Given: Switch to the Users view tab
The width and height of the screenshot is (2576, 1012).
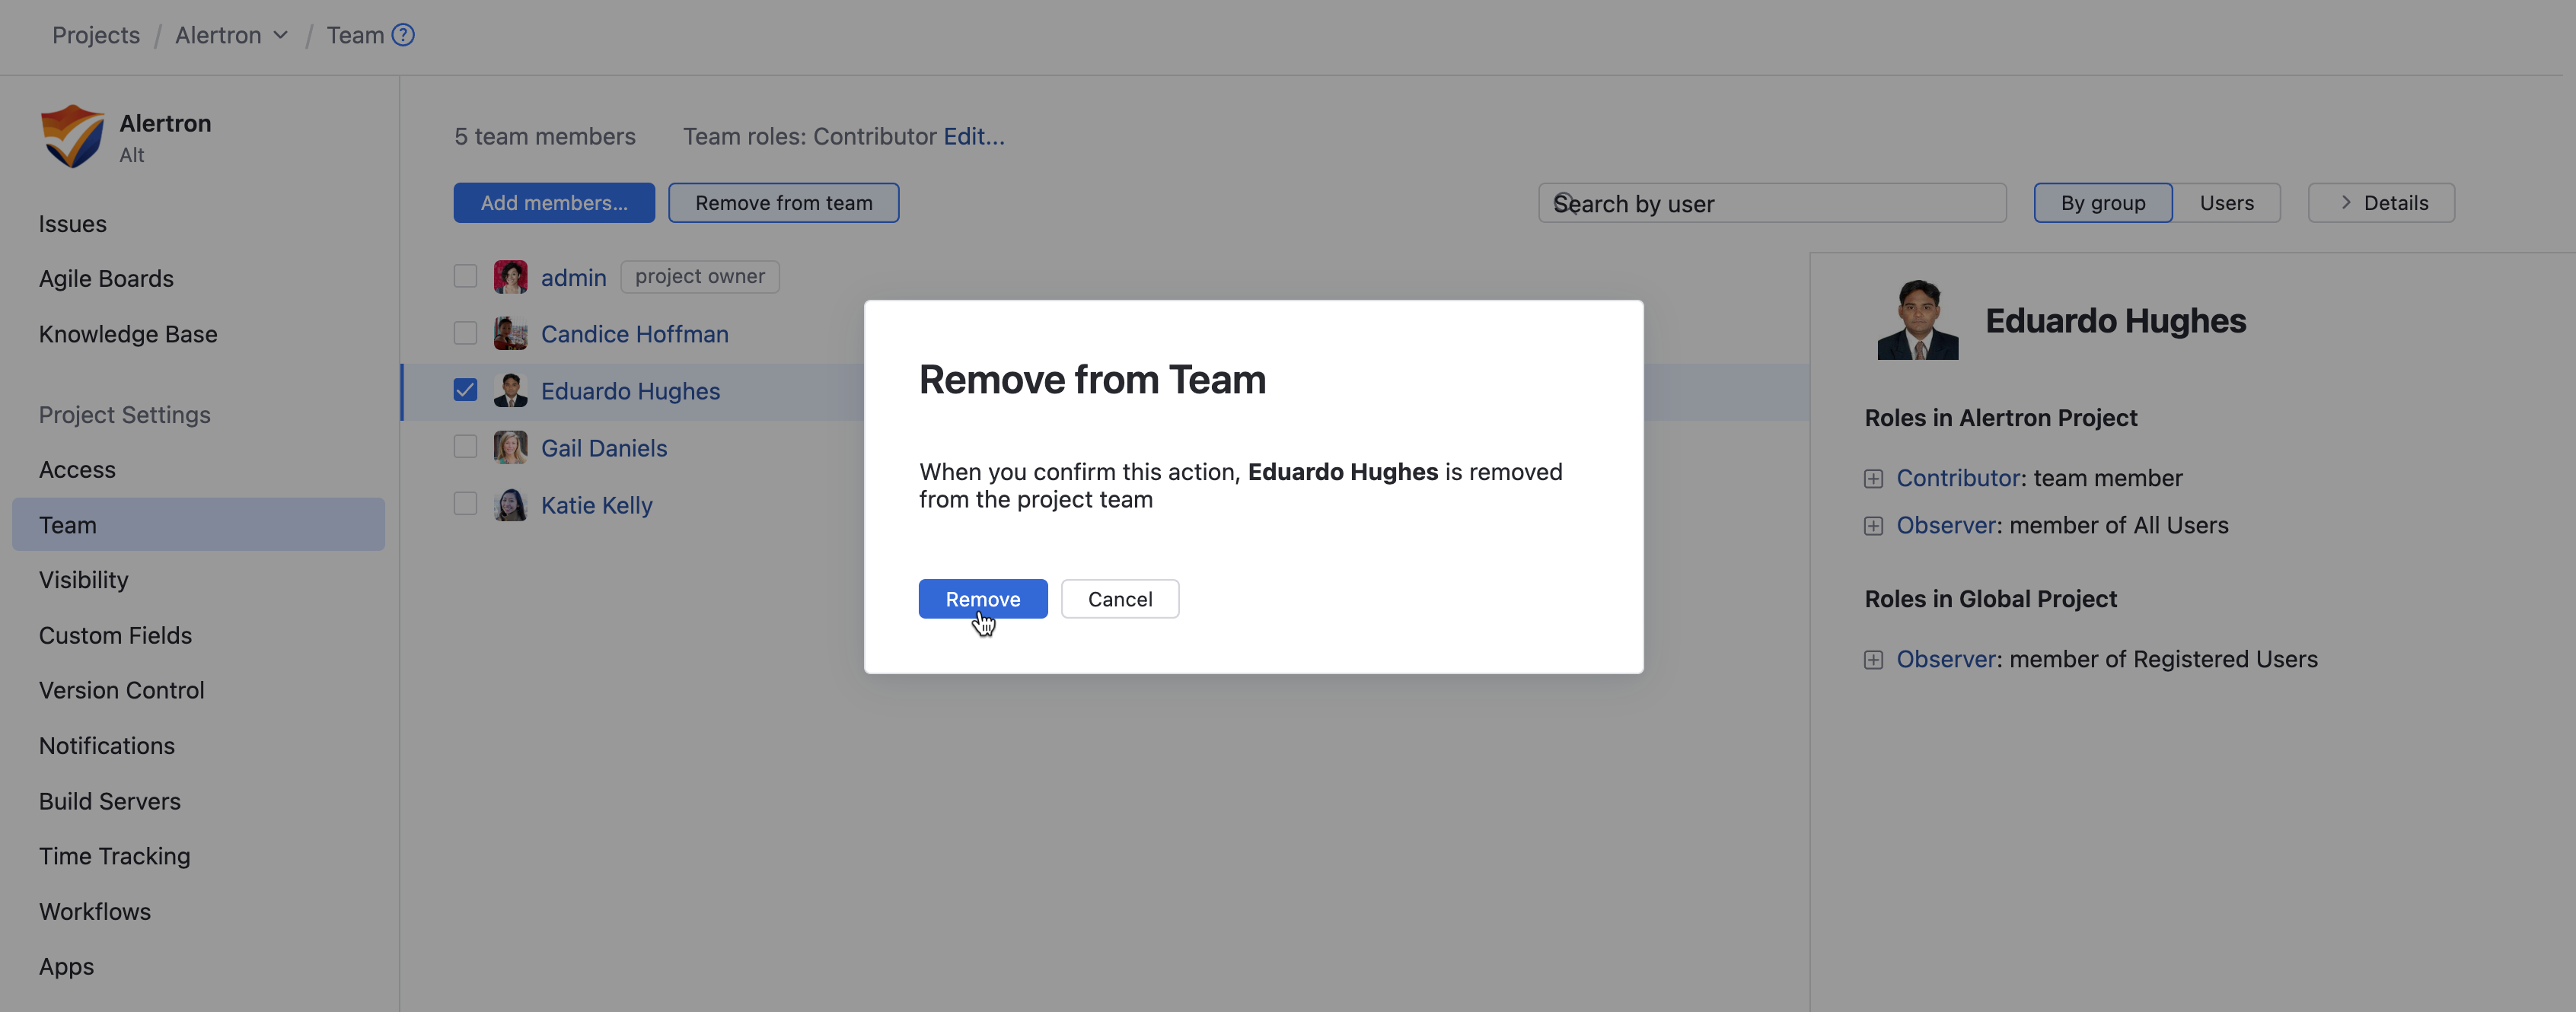Looking at the screenshot, I should 2226,203.
